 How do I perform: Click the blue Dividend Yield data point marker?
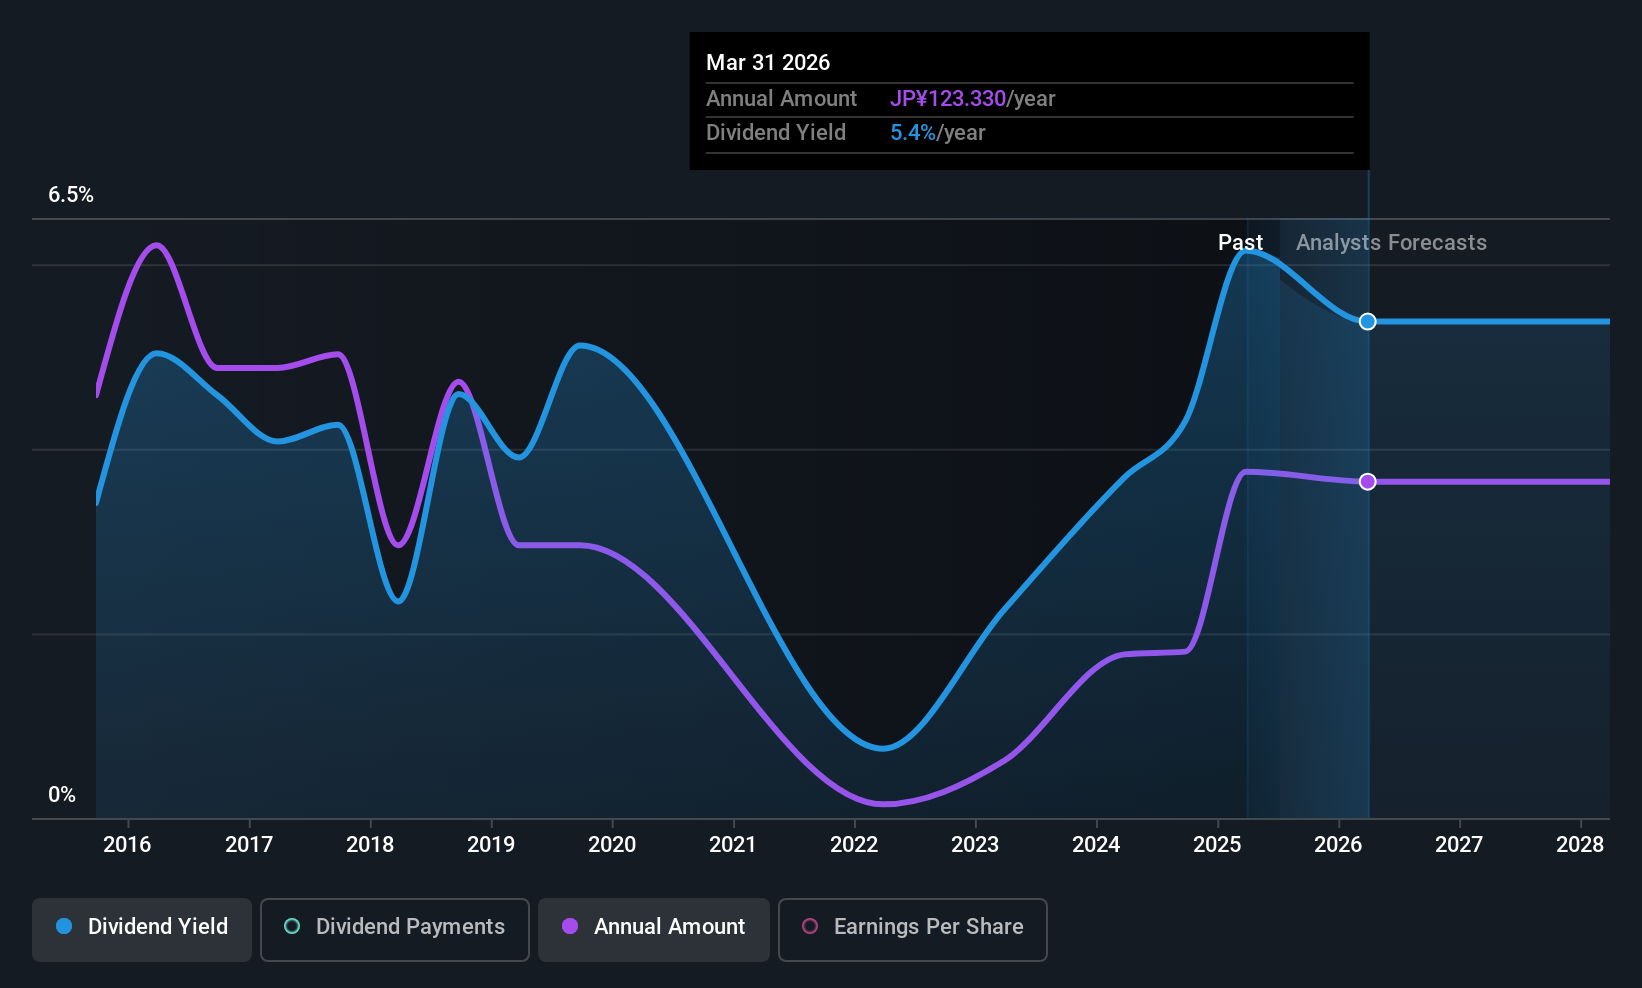click(1367, 321)
